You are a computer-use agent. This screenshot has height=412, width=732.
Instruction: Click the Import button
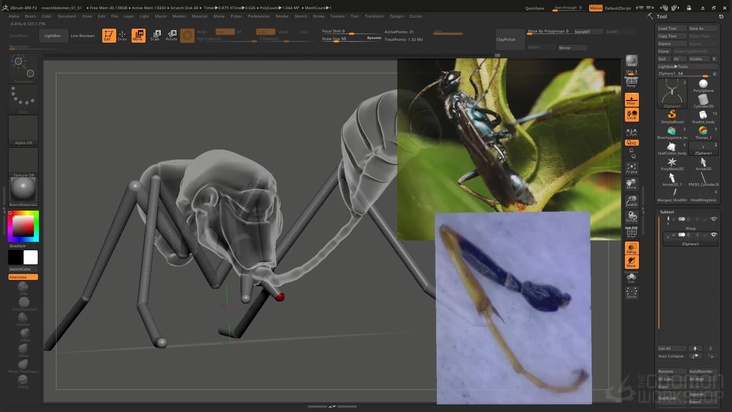pyautogui.click(x=672, y=44)
